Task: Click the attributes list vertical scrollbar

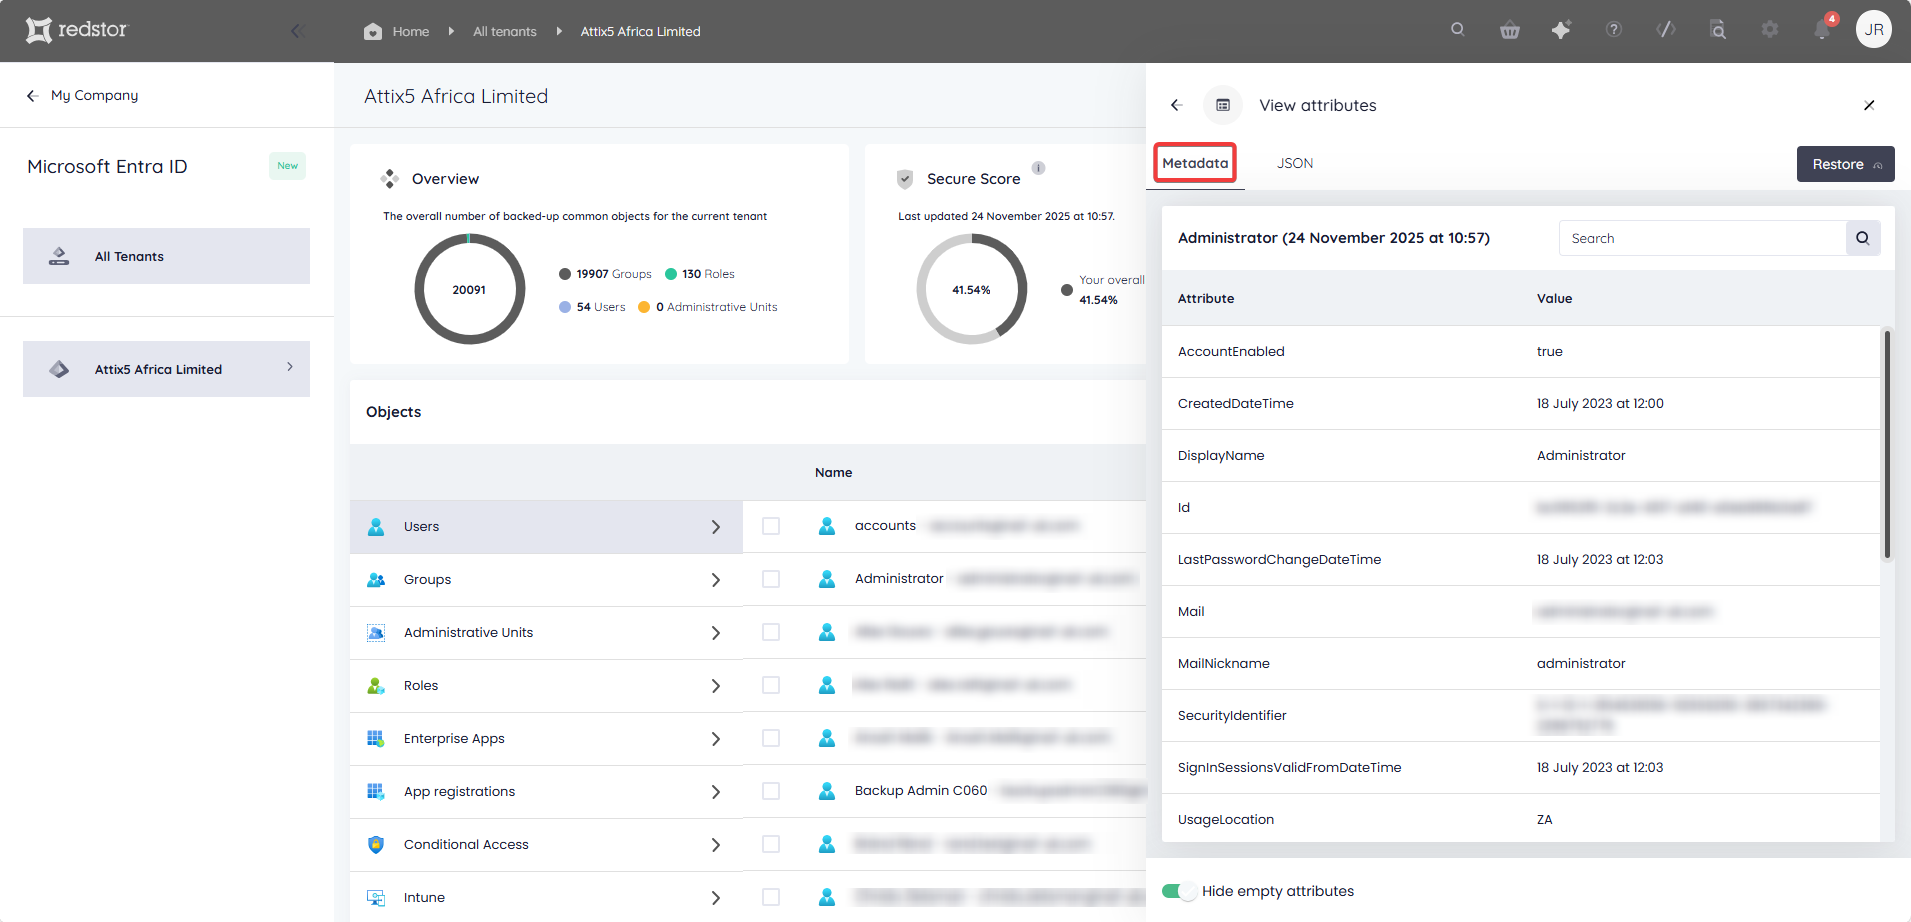Action: [x=1887, y=444]
